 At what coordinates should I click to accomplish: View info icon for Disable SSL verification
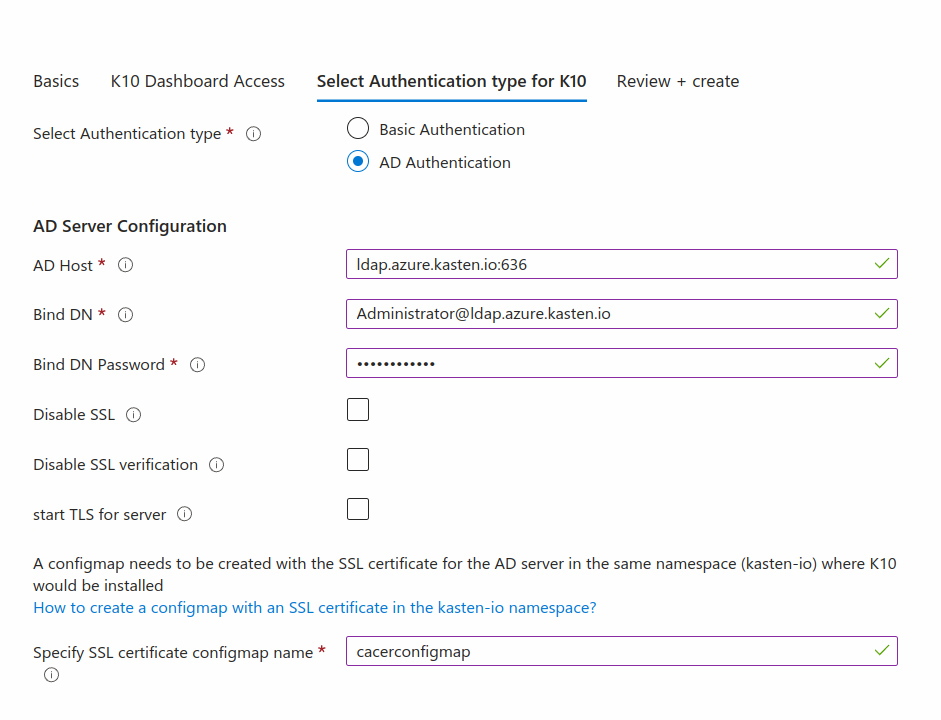[217, 464]
